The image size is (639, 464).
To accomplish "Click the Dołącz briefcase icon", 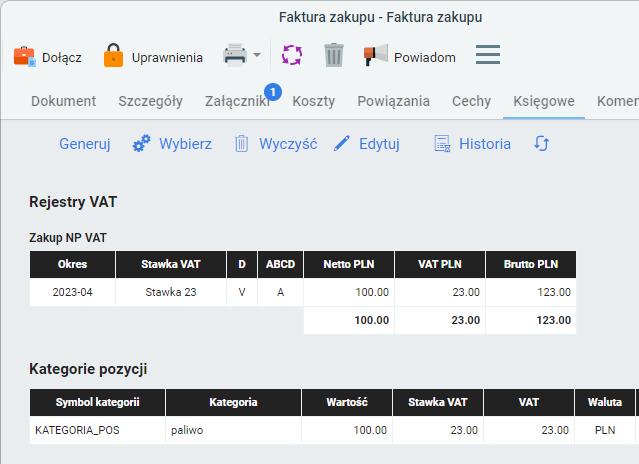I will pyautogui.click(x=24, y=56).
